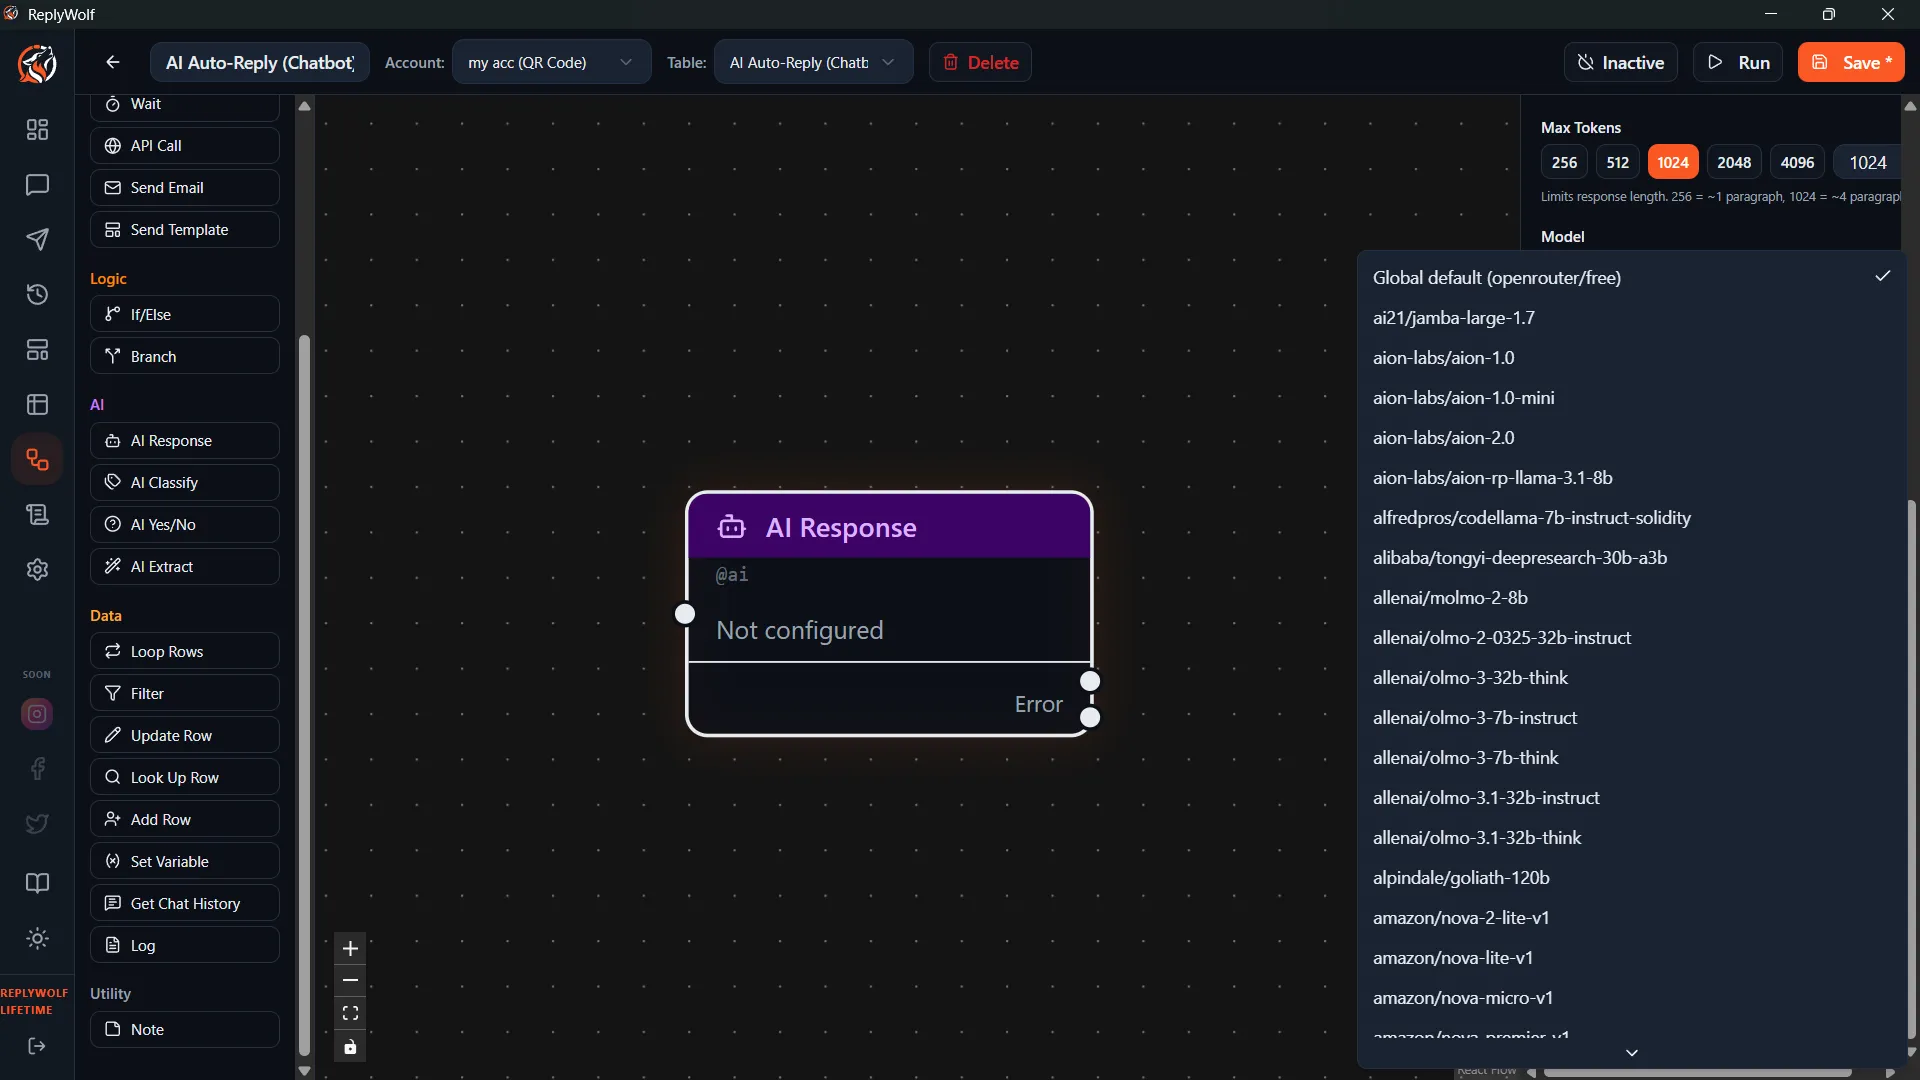Add the Branch logic node
1920x1080 pixels.
pos(184,356)
